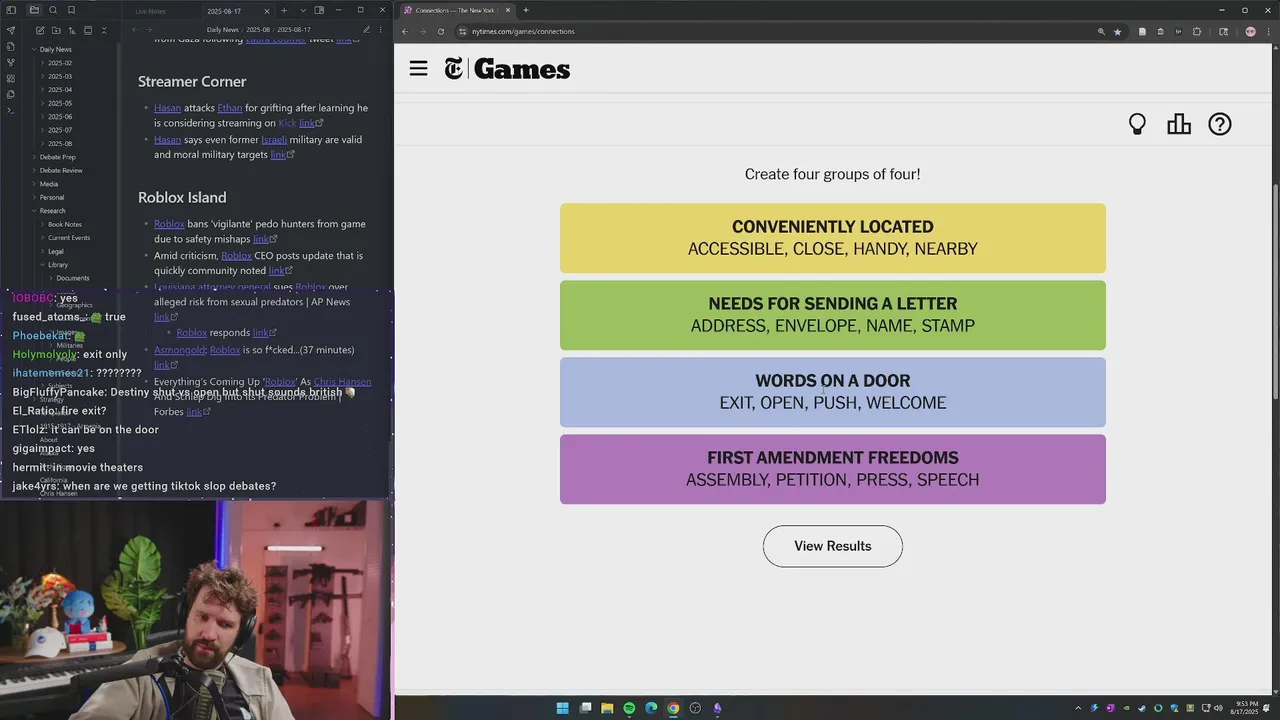The width and height of the screenshot is (1280, 720).
Task: Reload the page in the browser
Action: point(441,31)
